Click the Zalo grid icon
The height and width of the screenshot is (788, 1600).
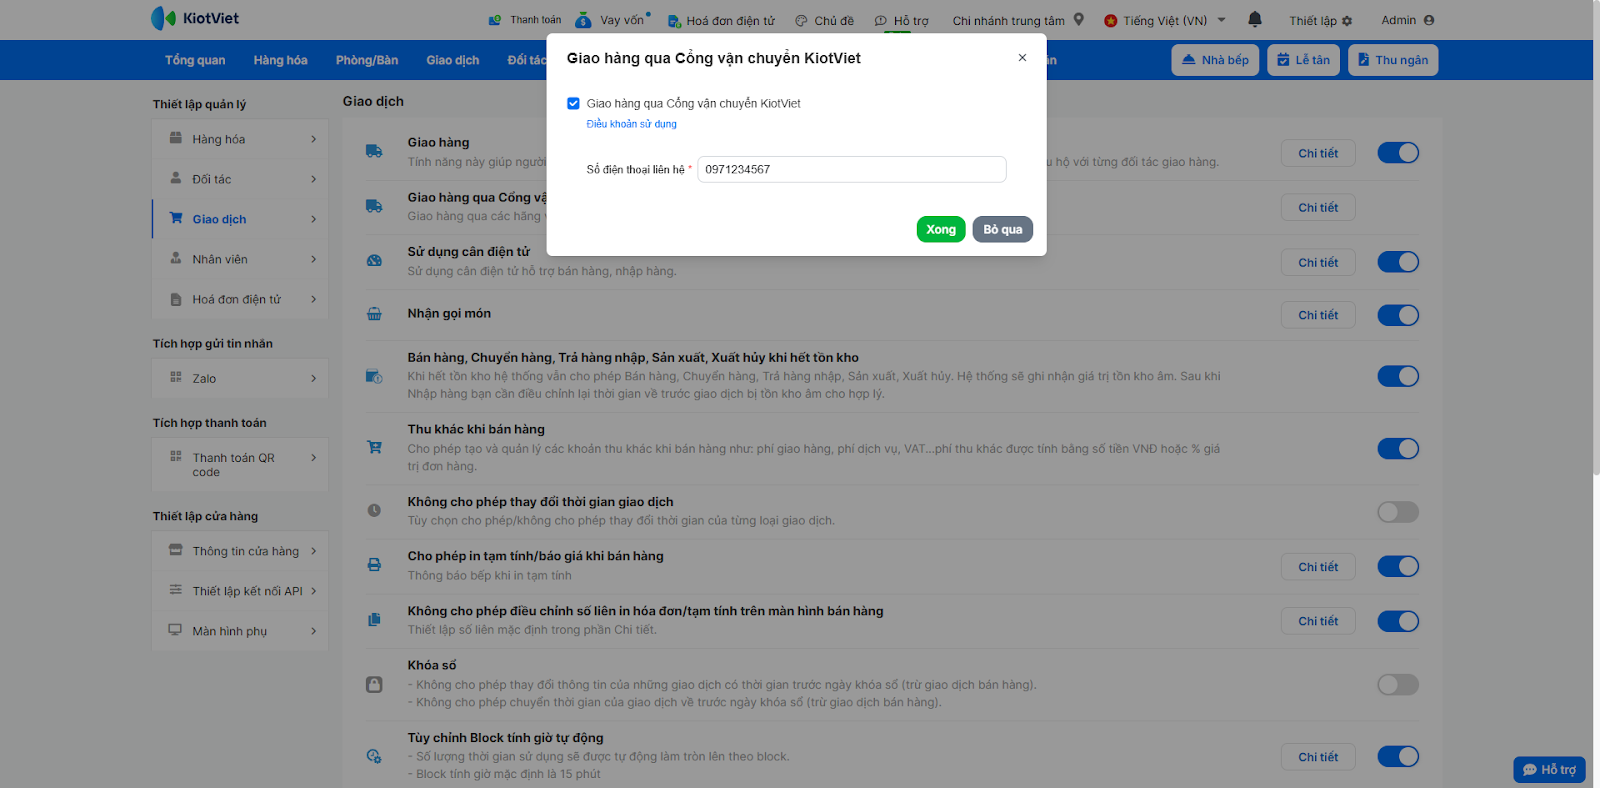[x=176, y=377]
